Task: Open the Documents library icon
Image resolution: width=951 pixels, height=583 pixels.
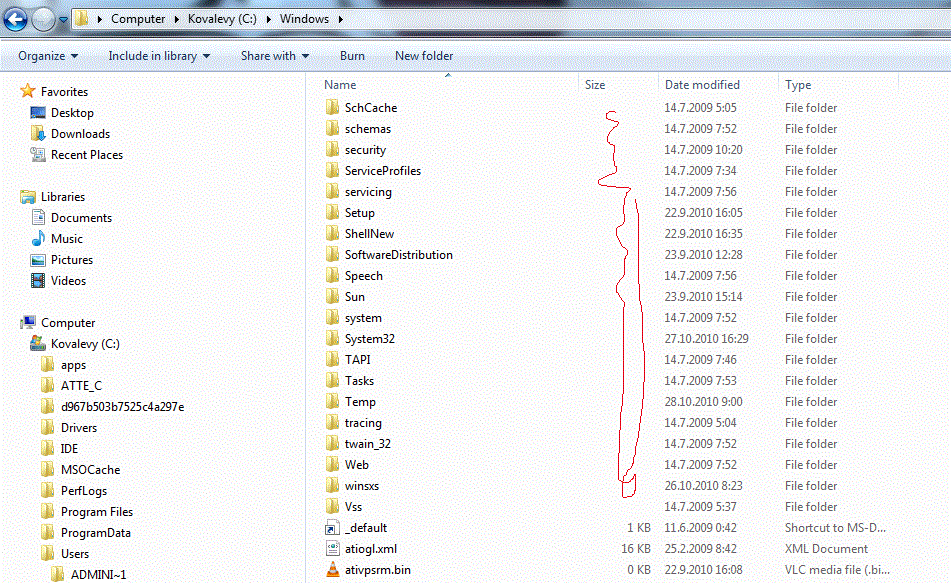Action: [38, 217]
